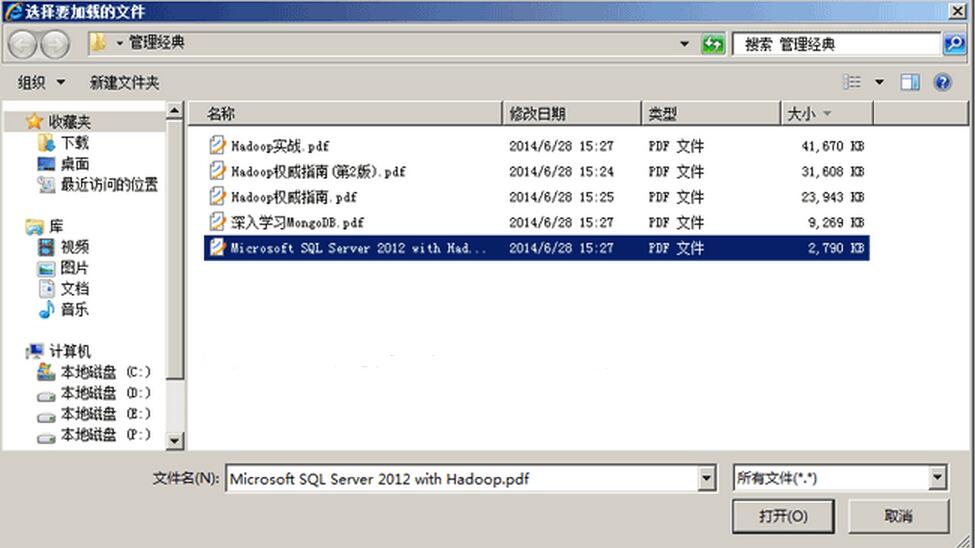The height and width of the screenshot is (548, 975).
Task: Click the Favorites star icon
Action: tap(34, 121)
